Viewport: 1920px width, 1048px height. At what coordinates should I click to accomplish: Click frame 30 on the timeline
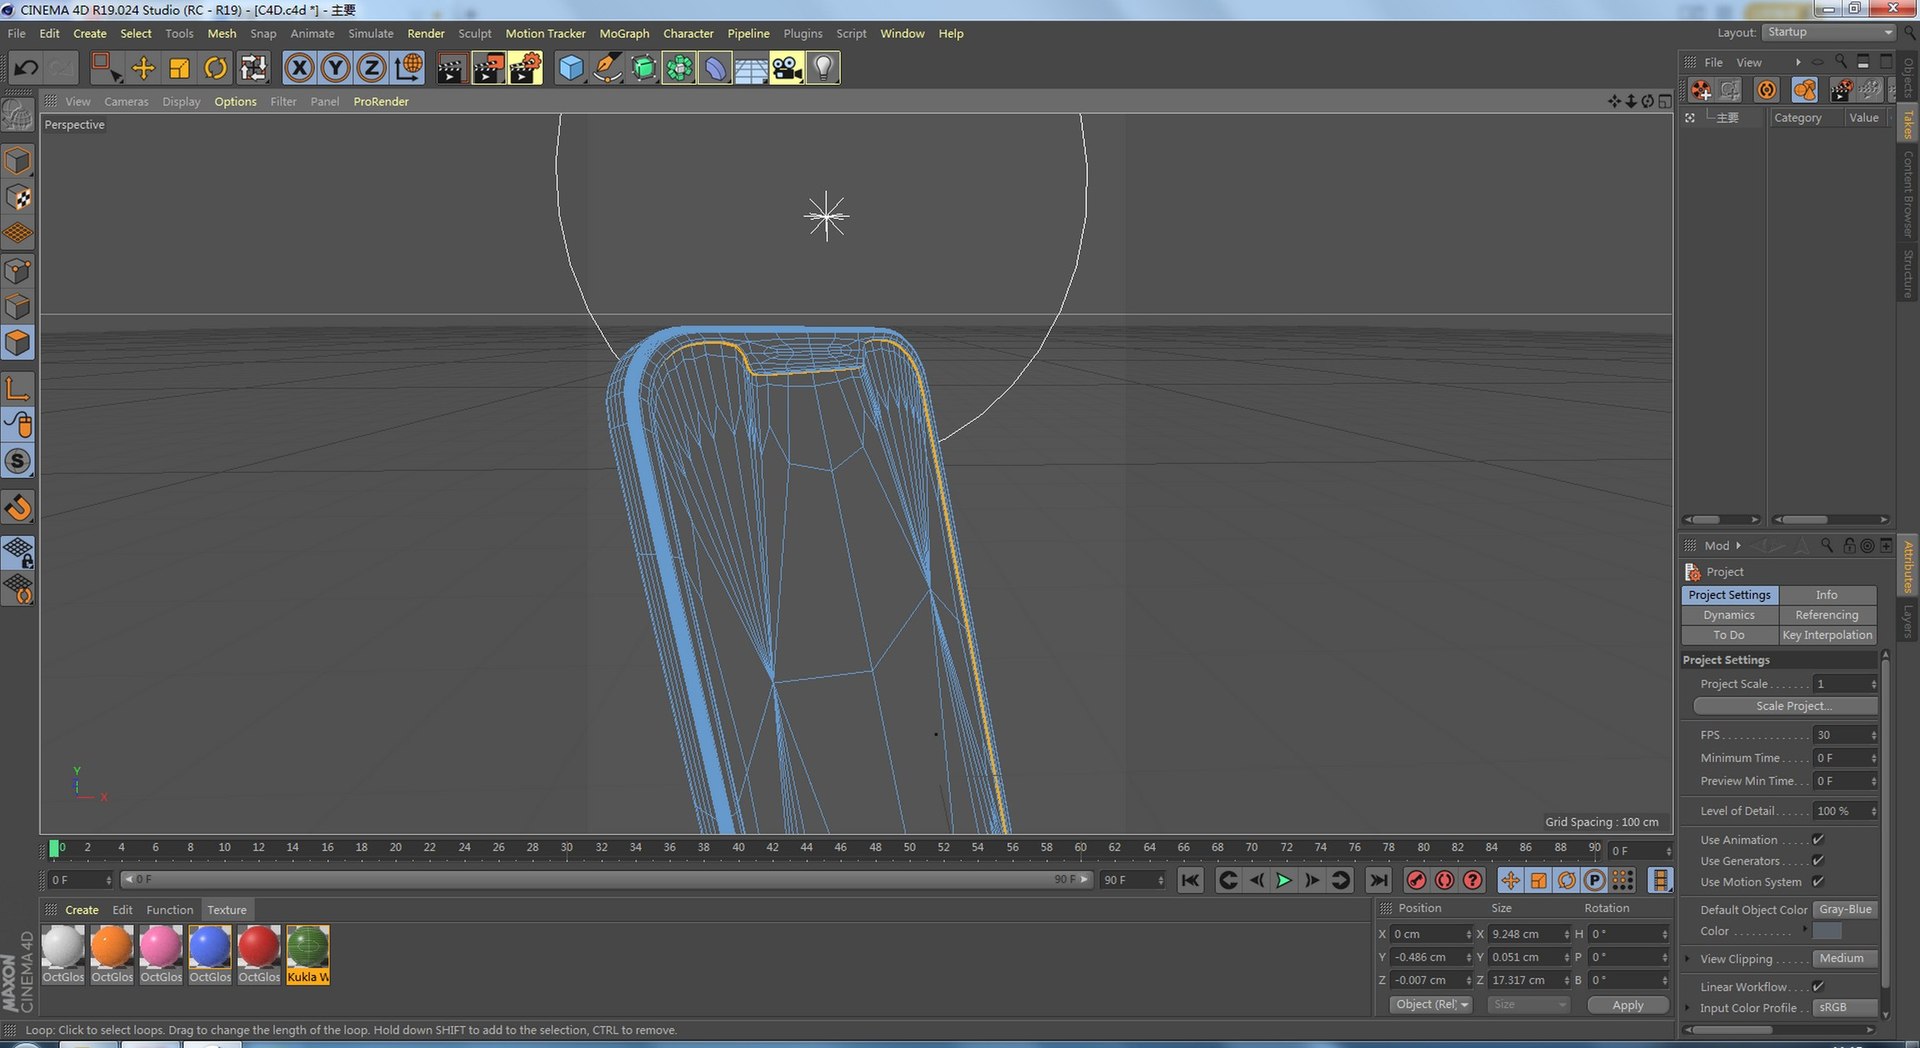(566, 848)
